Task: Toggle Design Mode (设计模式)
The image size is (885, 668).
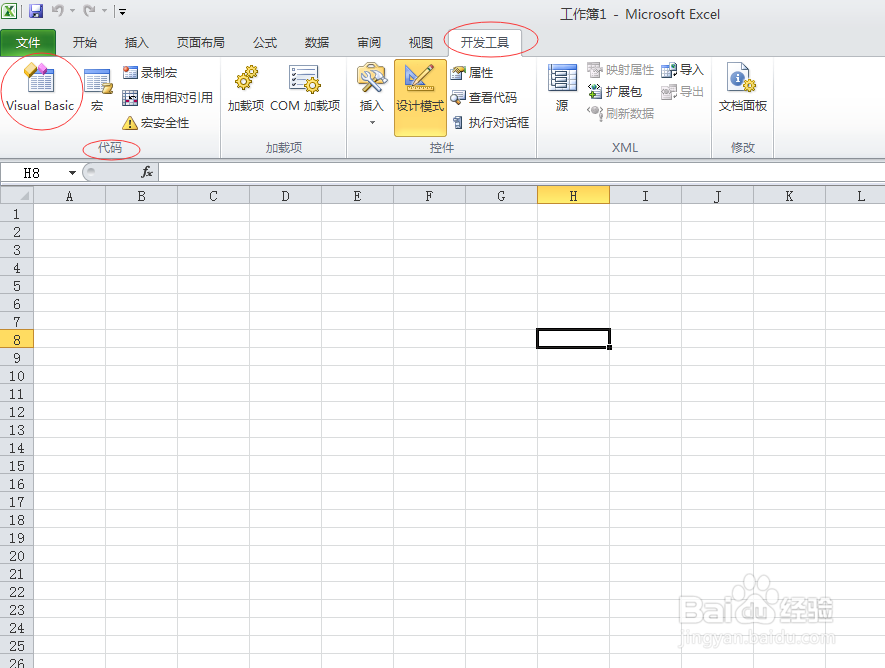Action: [420, 97]
